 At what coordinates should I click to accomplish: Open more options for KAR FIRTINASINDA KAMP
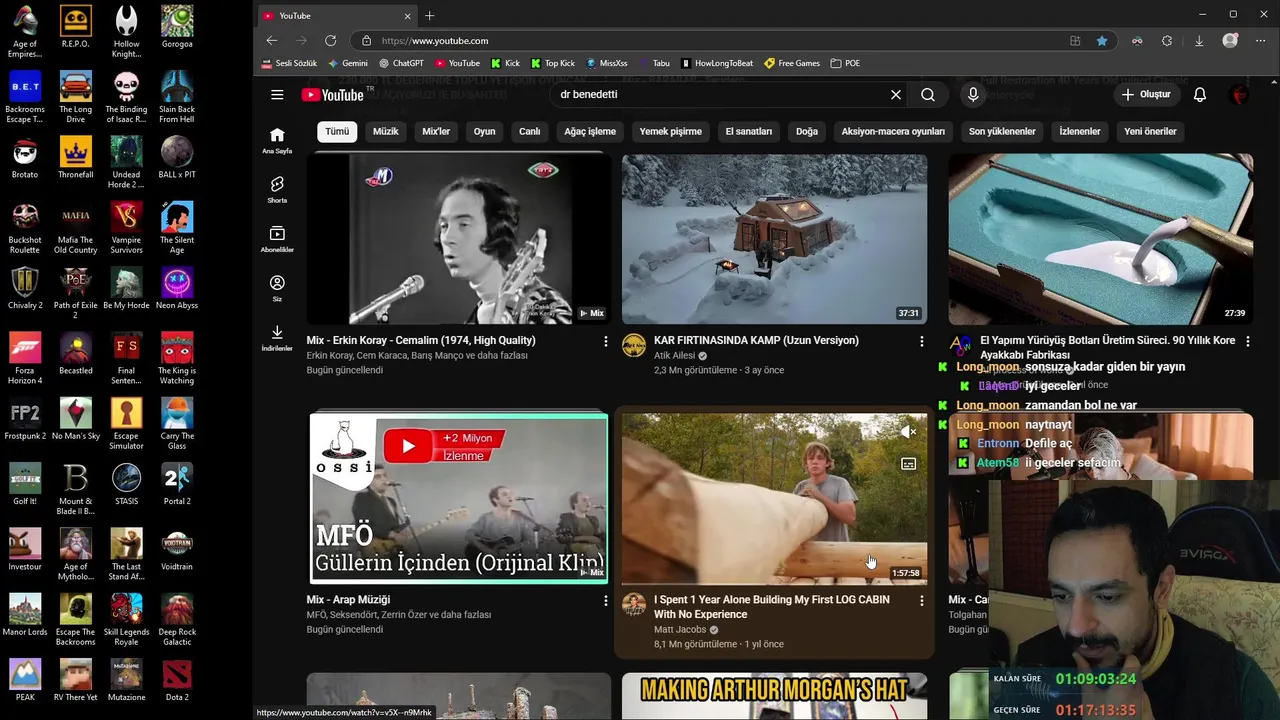(921, 342)
